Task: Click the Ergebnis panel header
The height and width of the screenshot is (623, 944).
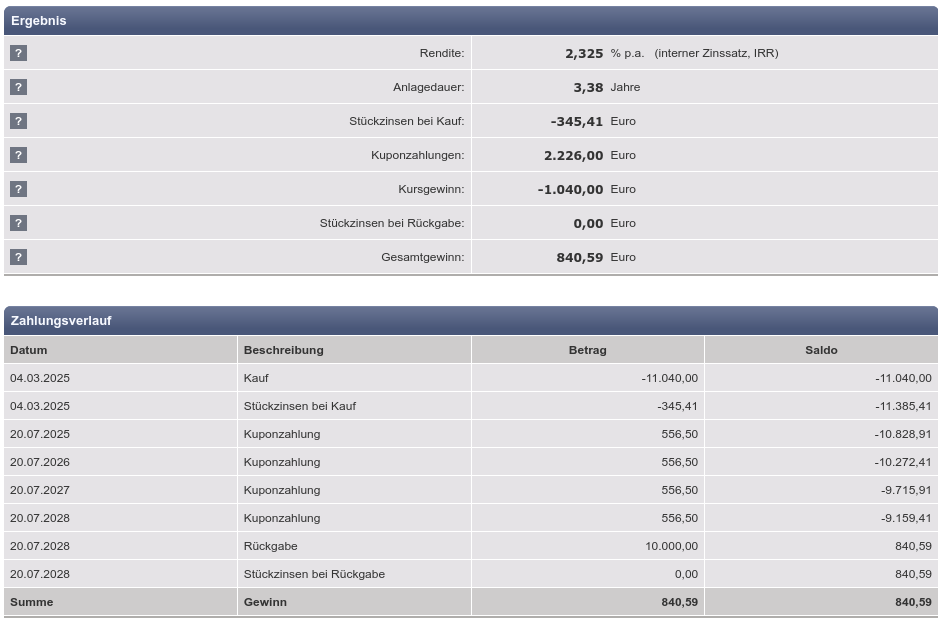Action: coord(470,20)
